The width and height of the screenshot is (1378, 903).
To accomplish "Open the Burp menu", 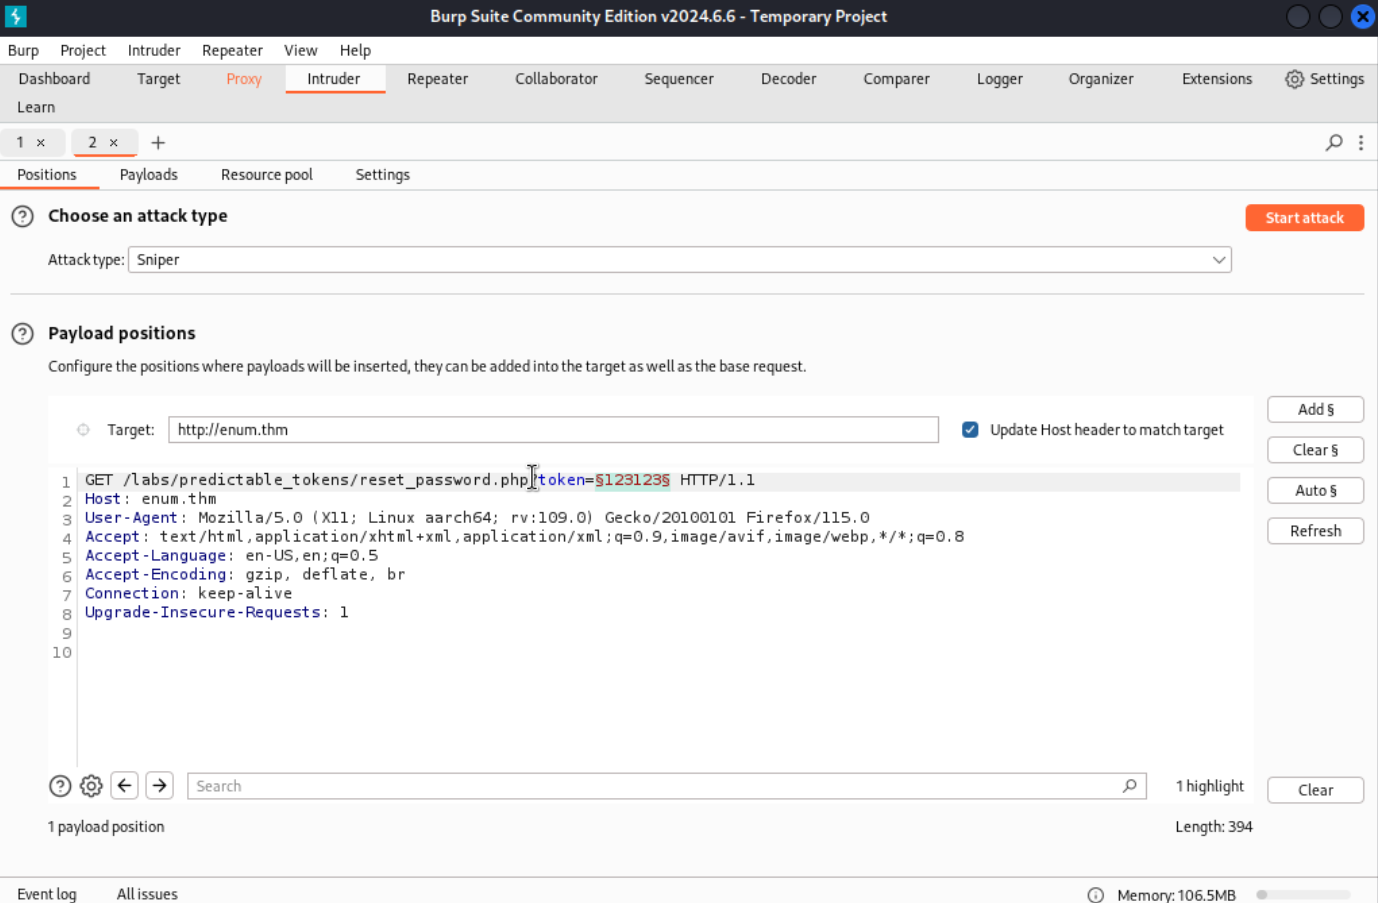I will (23, 50).
